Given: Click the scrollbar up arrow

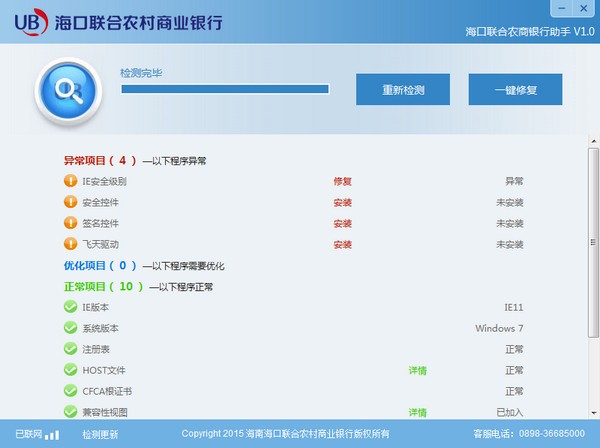Looking at the screenshot, I should [593, 141].
